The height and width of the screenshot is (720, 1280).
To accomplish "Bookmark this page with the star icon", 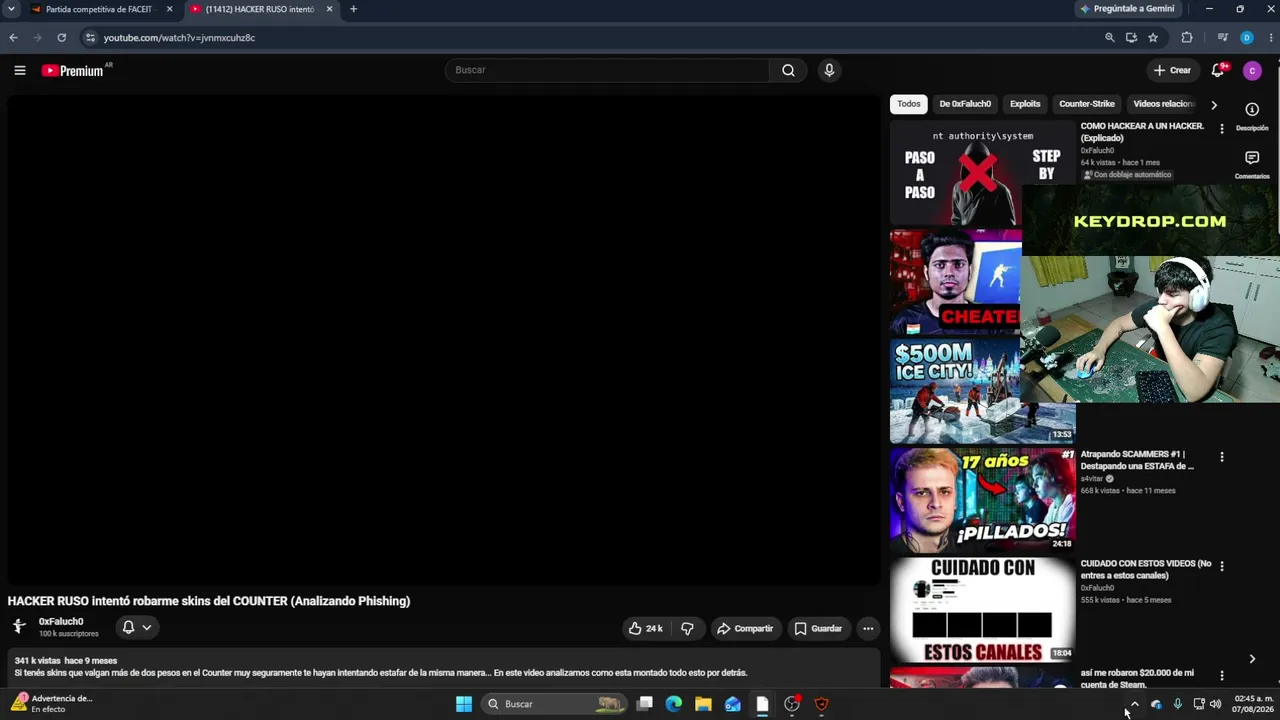I will click(1153, 38).
